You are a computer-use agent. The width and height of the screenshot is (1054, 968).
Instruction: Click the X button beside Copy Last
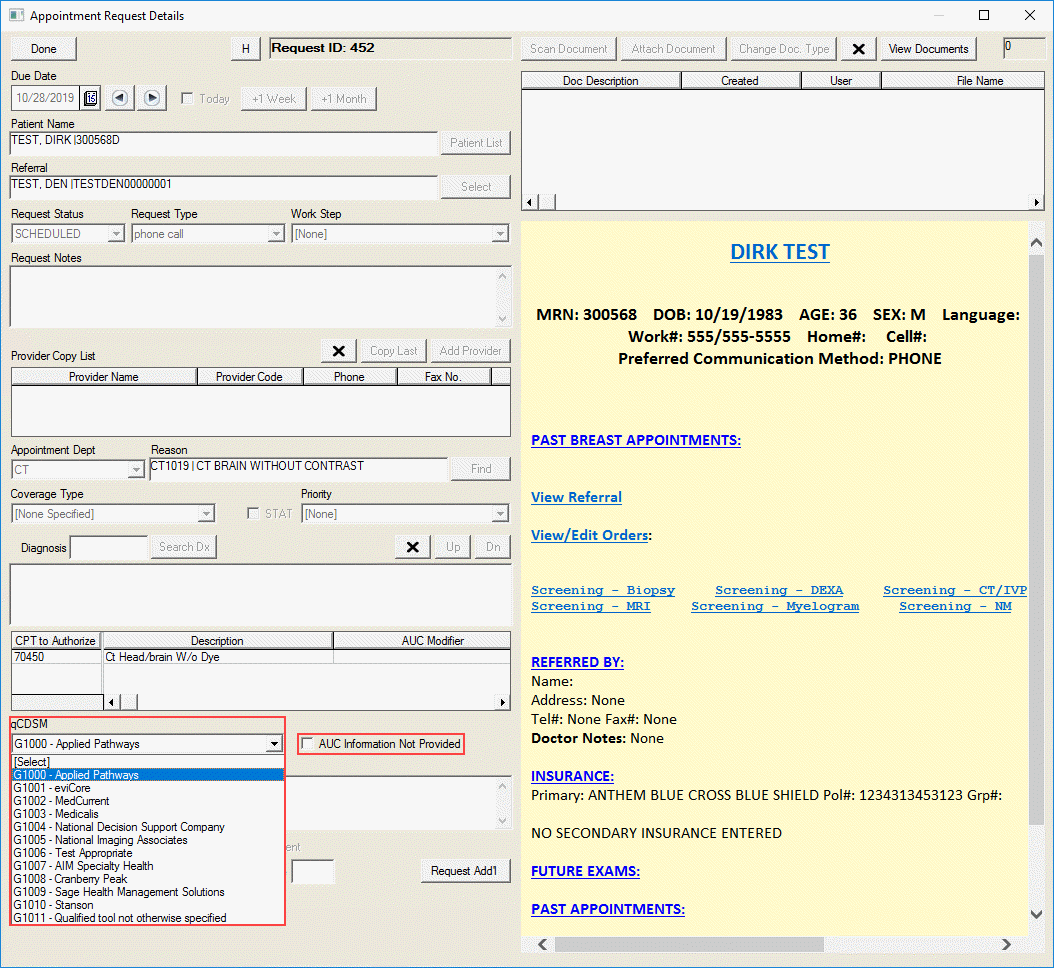[338, 351]
